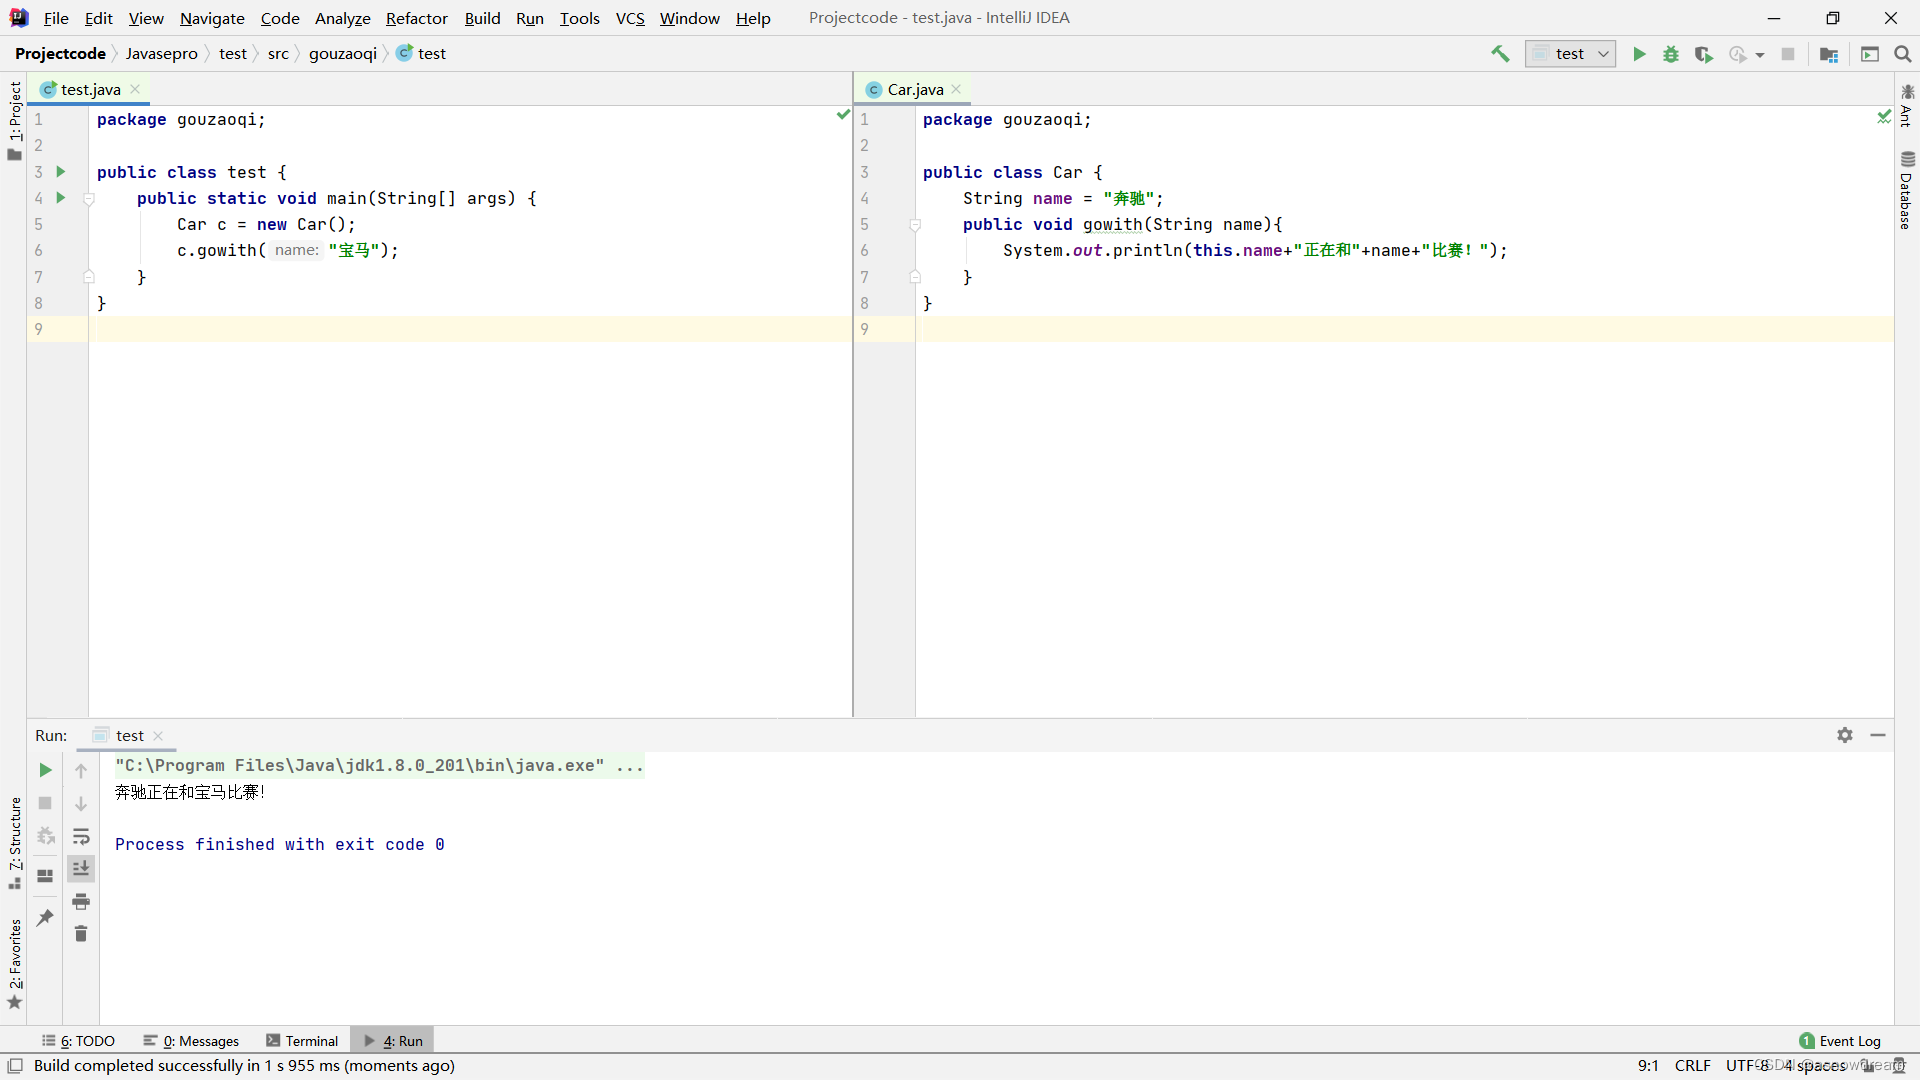Collapse the main method fold marker
The image size is (1920, 1080).
click(89, 199)
